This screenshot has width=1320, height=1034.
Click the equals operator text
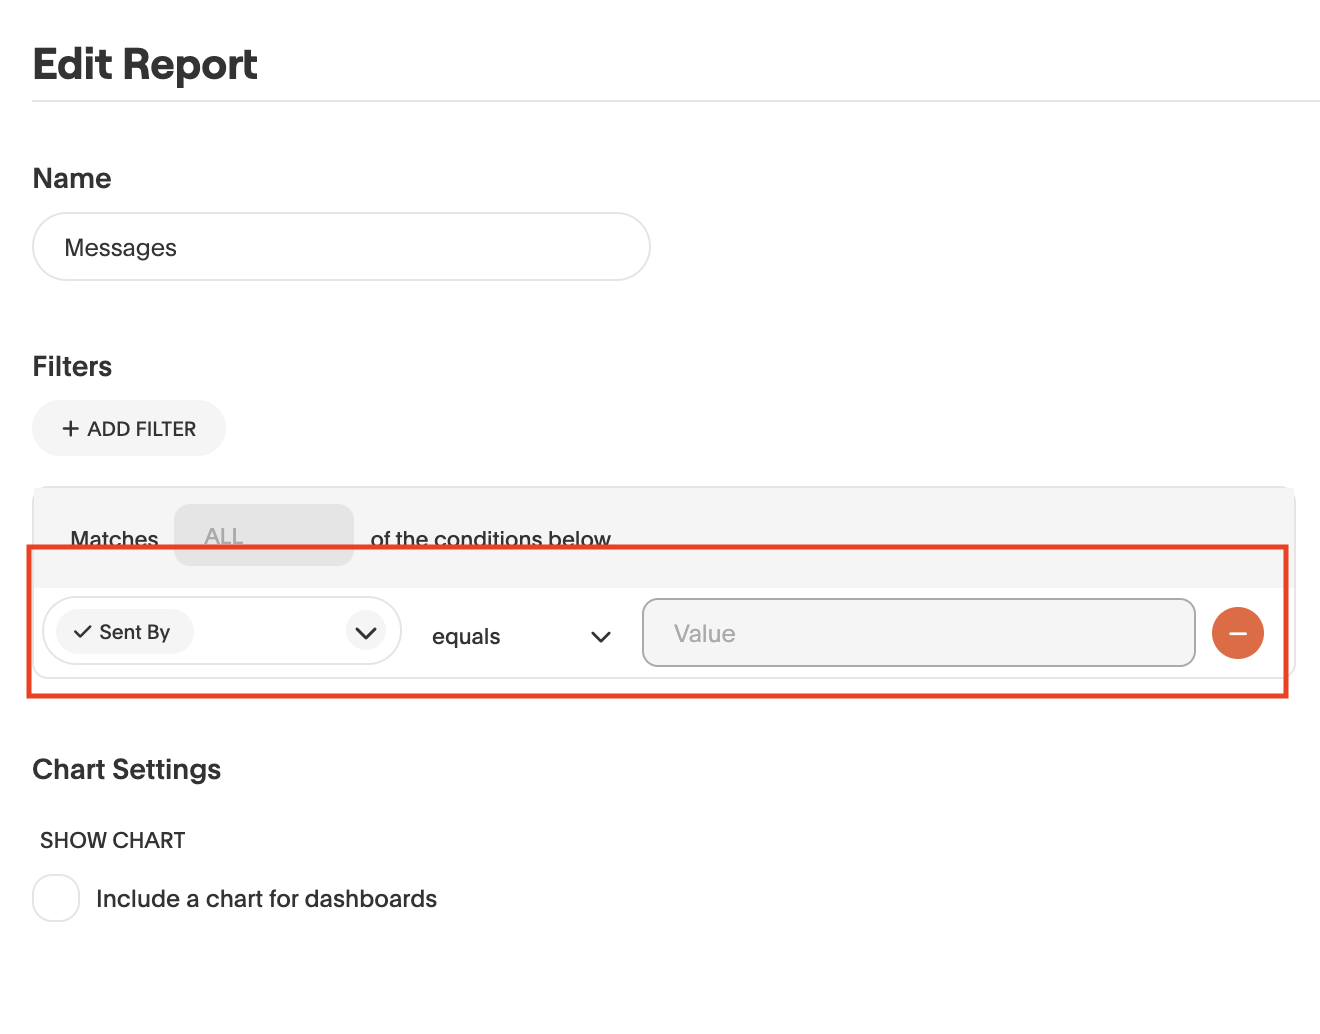point(466,637)
